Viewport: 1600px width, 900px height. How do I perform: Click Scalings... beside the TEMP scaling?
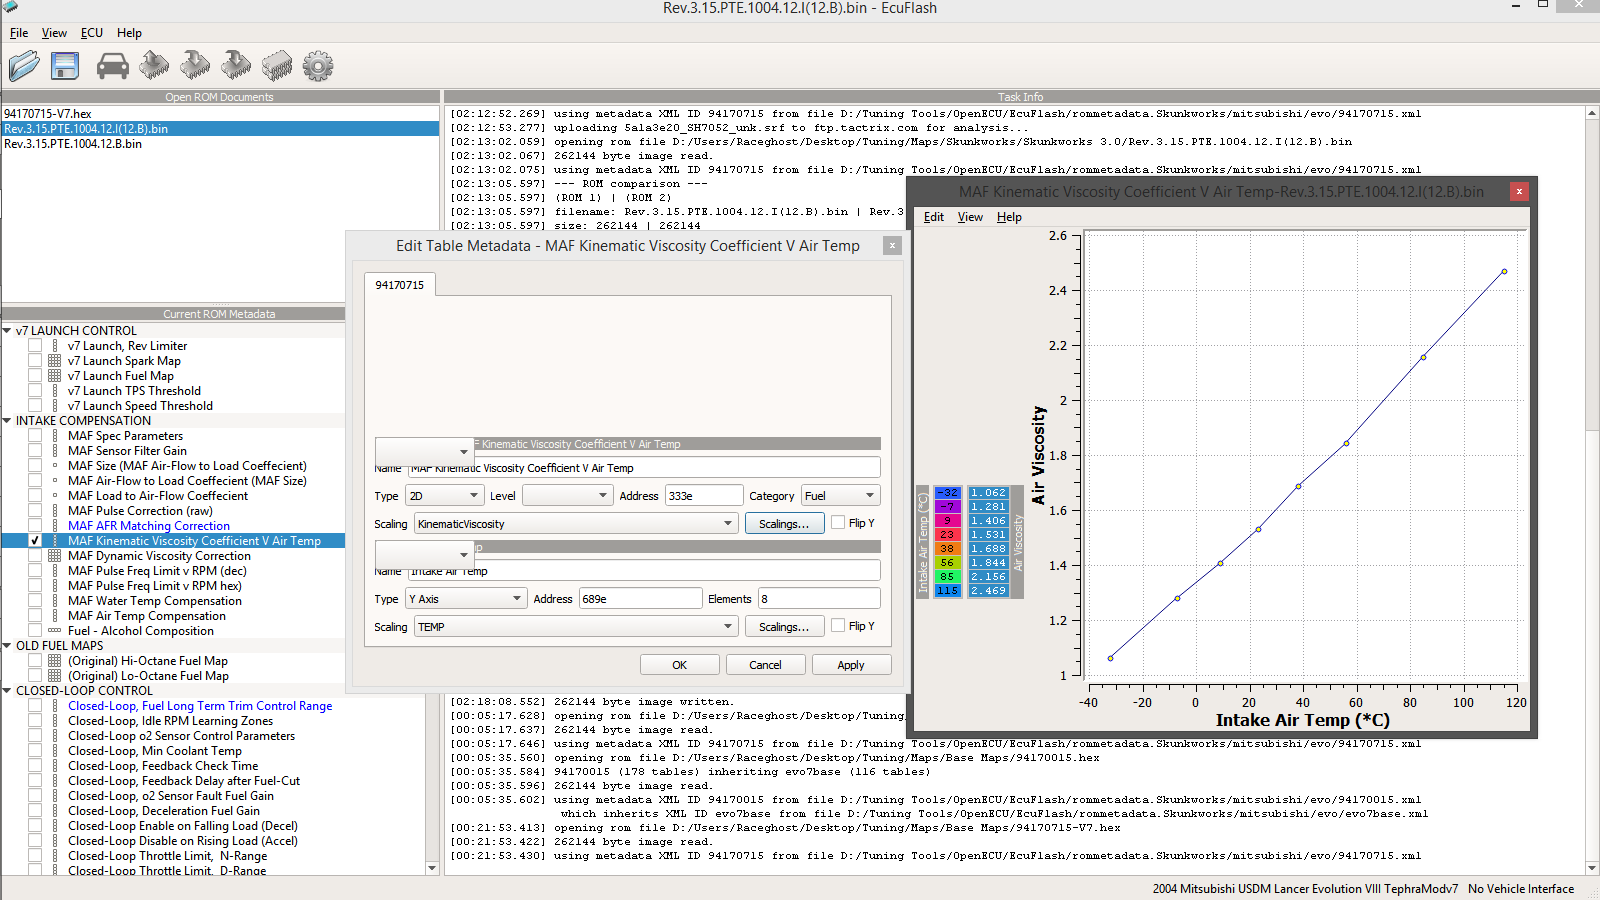click(784, 627)
